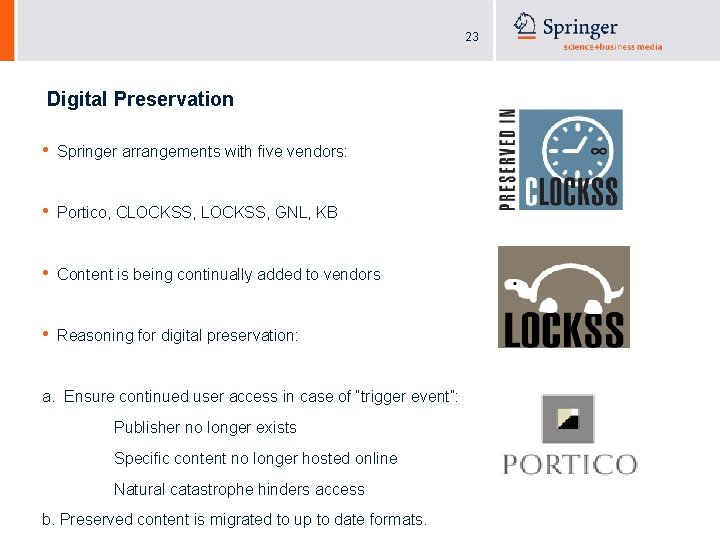Click 'Natural catastrophe hinders access' text
Image resolution: width=720 pixels, height=540 pixels.
pyautogui.click(x=239, y=489)
